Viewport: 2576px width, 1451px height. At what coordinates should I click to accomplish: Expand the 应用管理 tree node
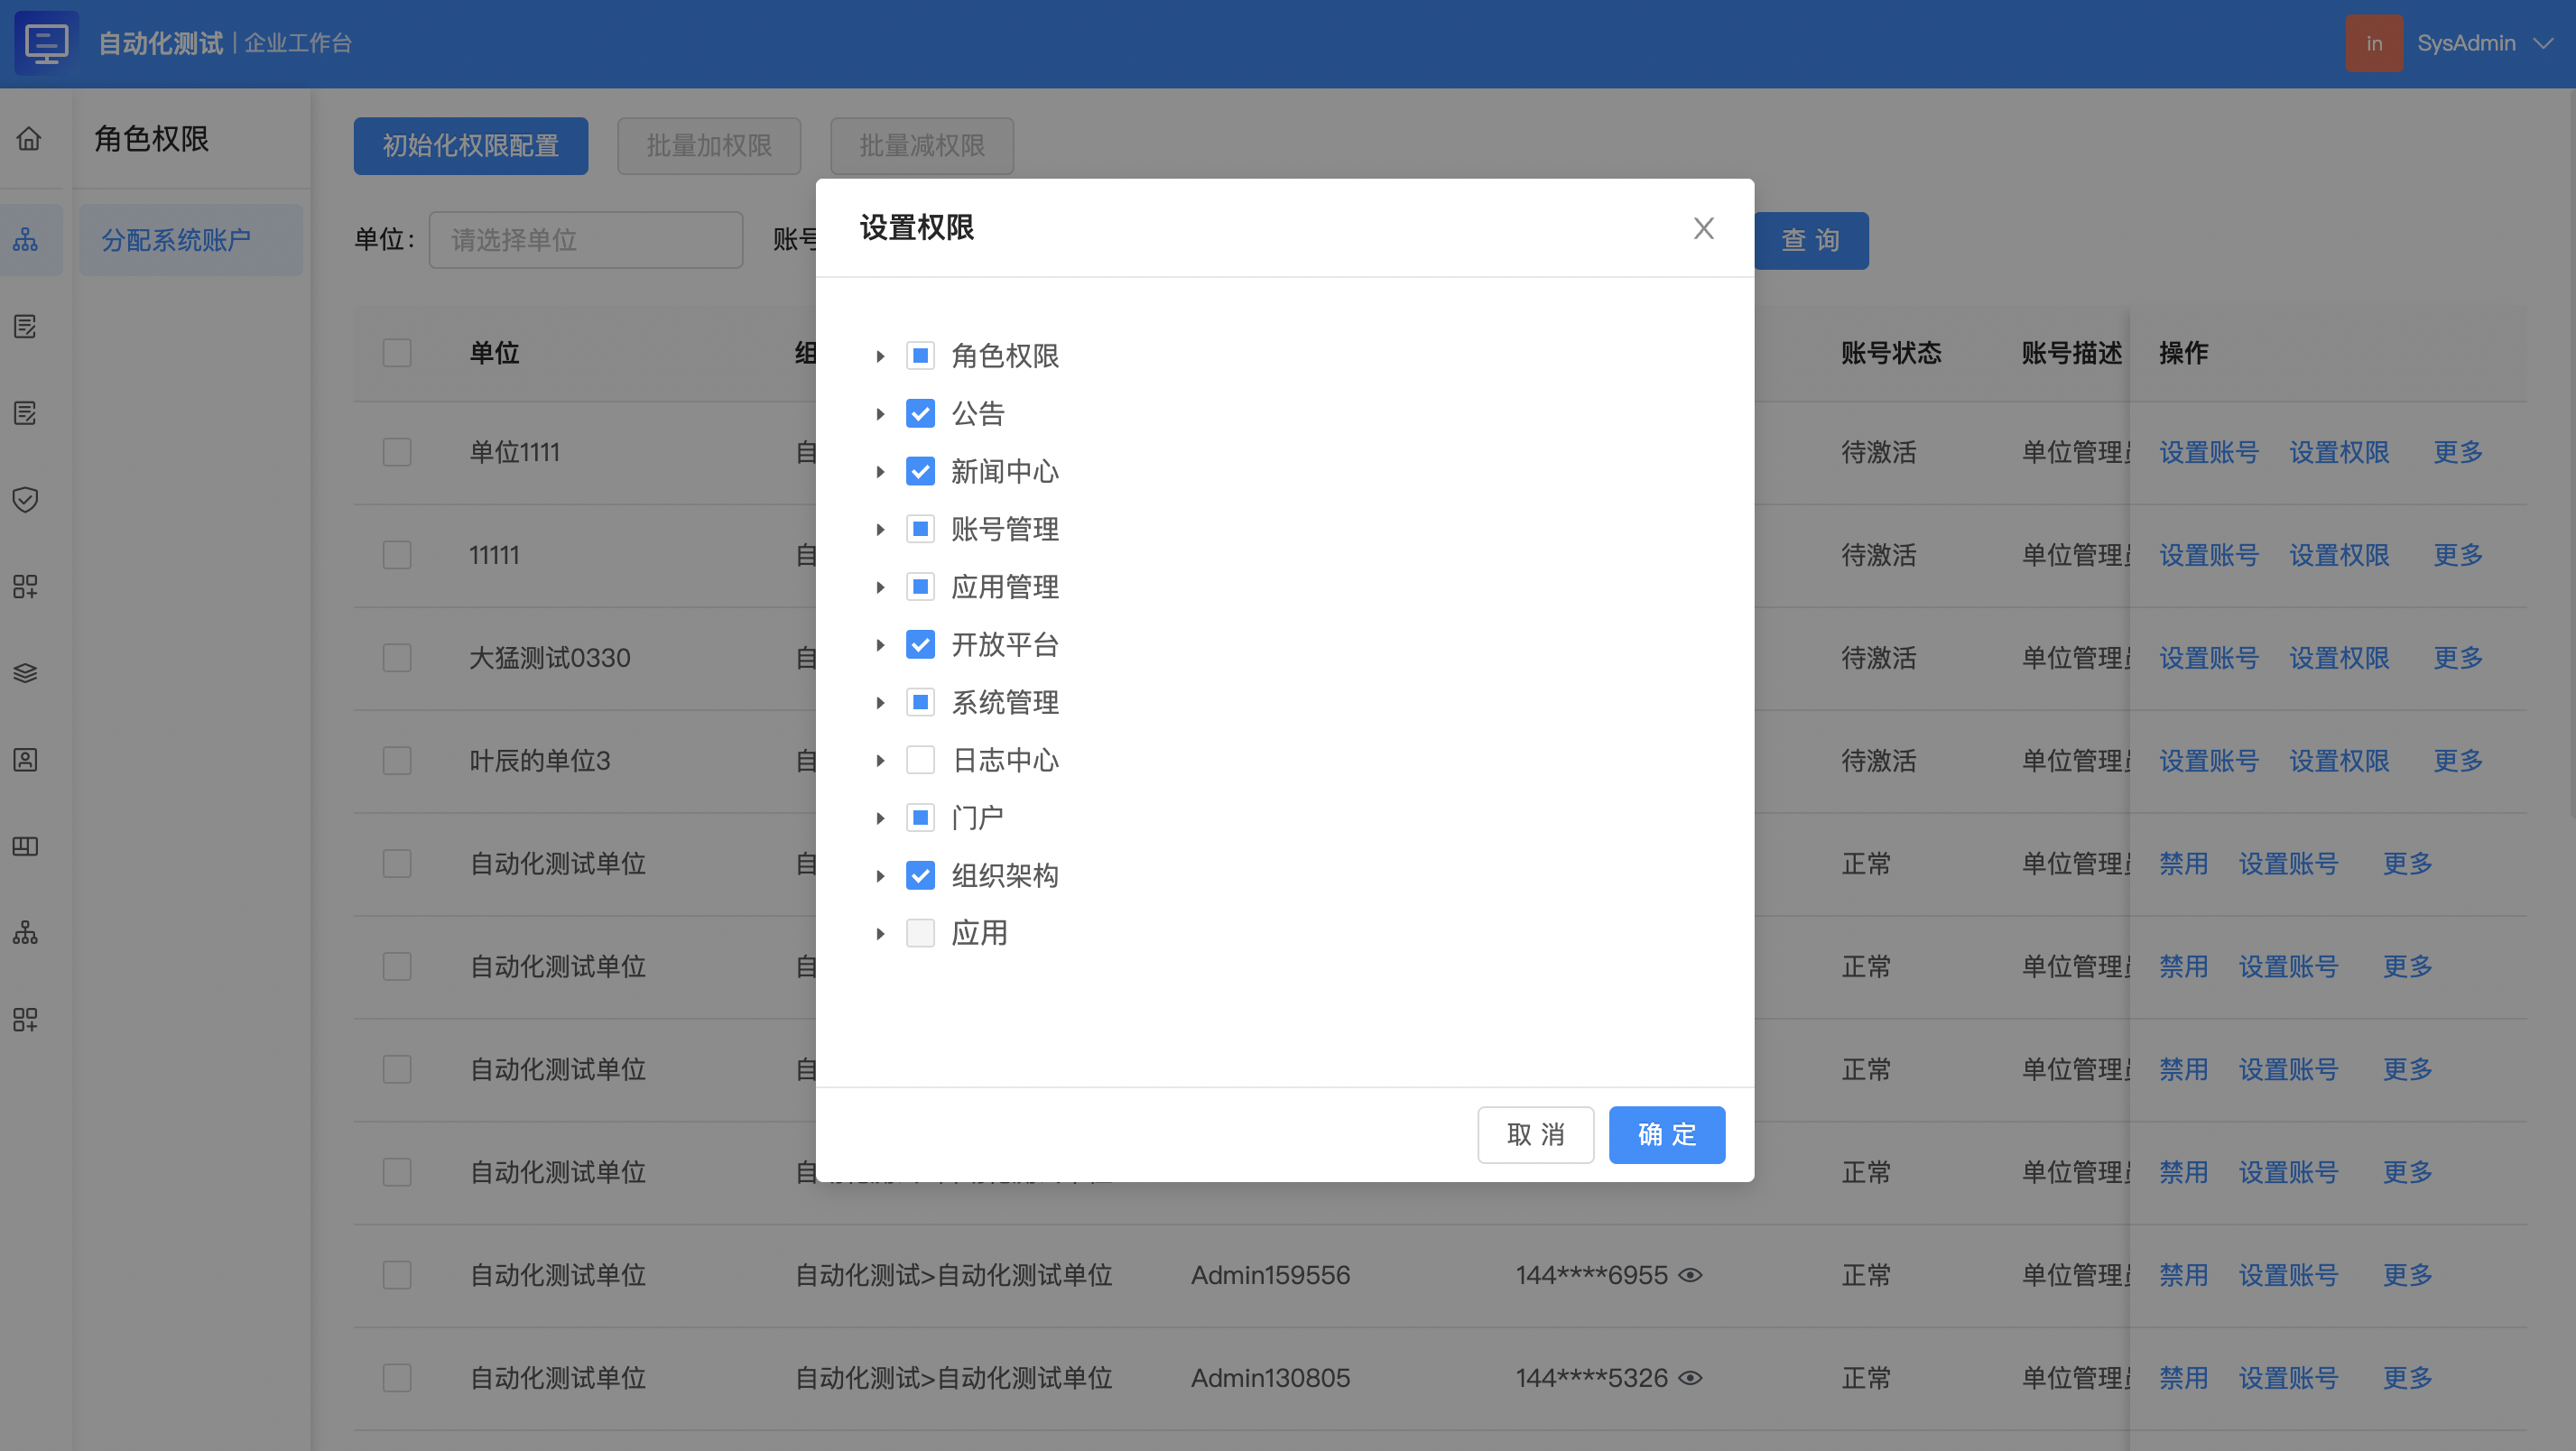click(x=880, y=587)
